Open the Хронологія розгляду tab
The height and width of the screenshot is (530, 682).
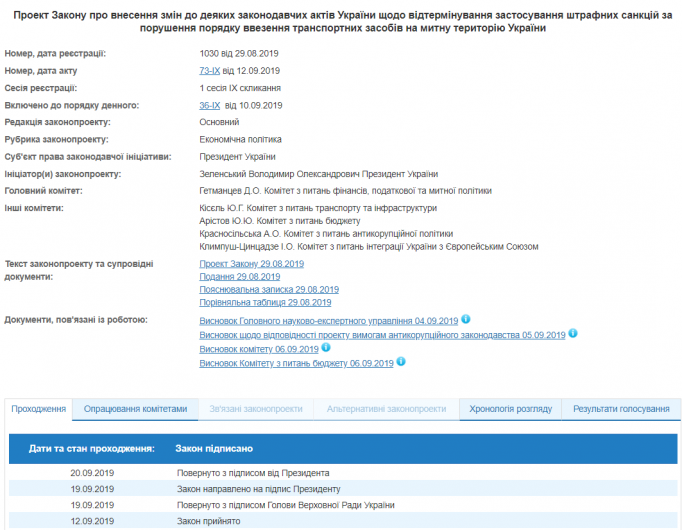click(x=510, y=409)
